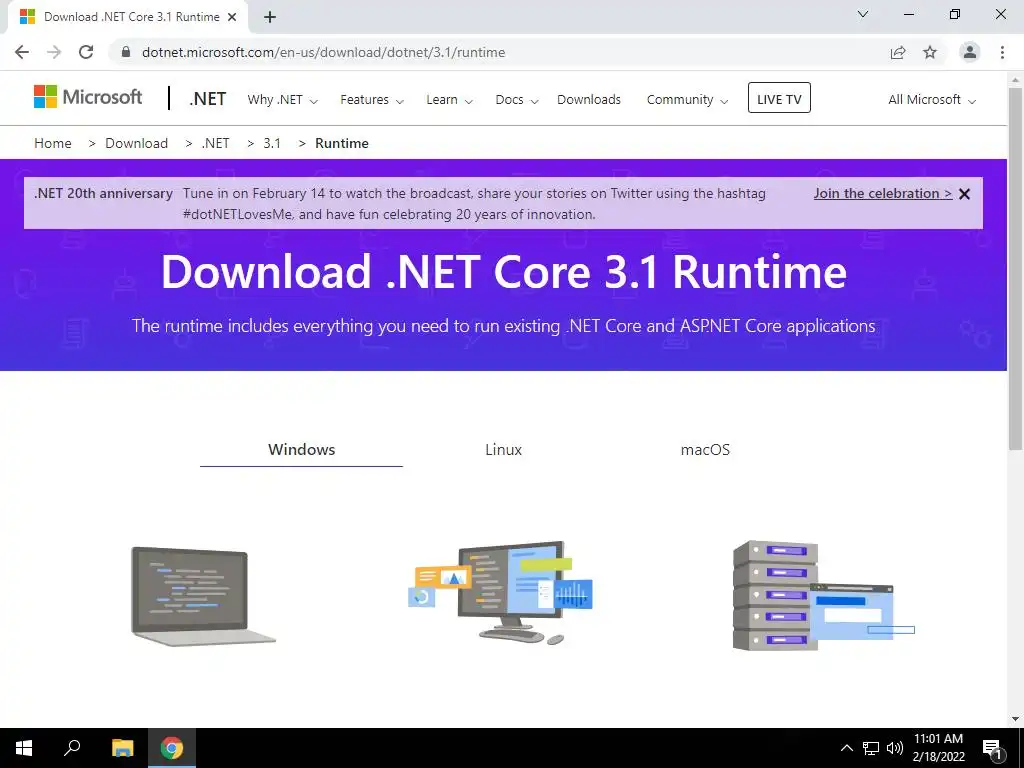Click the laptop code illustration

click(203, 596)
